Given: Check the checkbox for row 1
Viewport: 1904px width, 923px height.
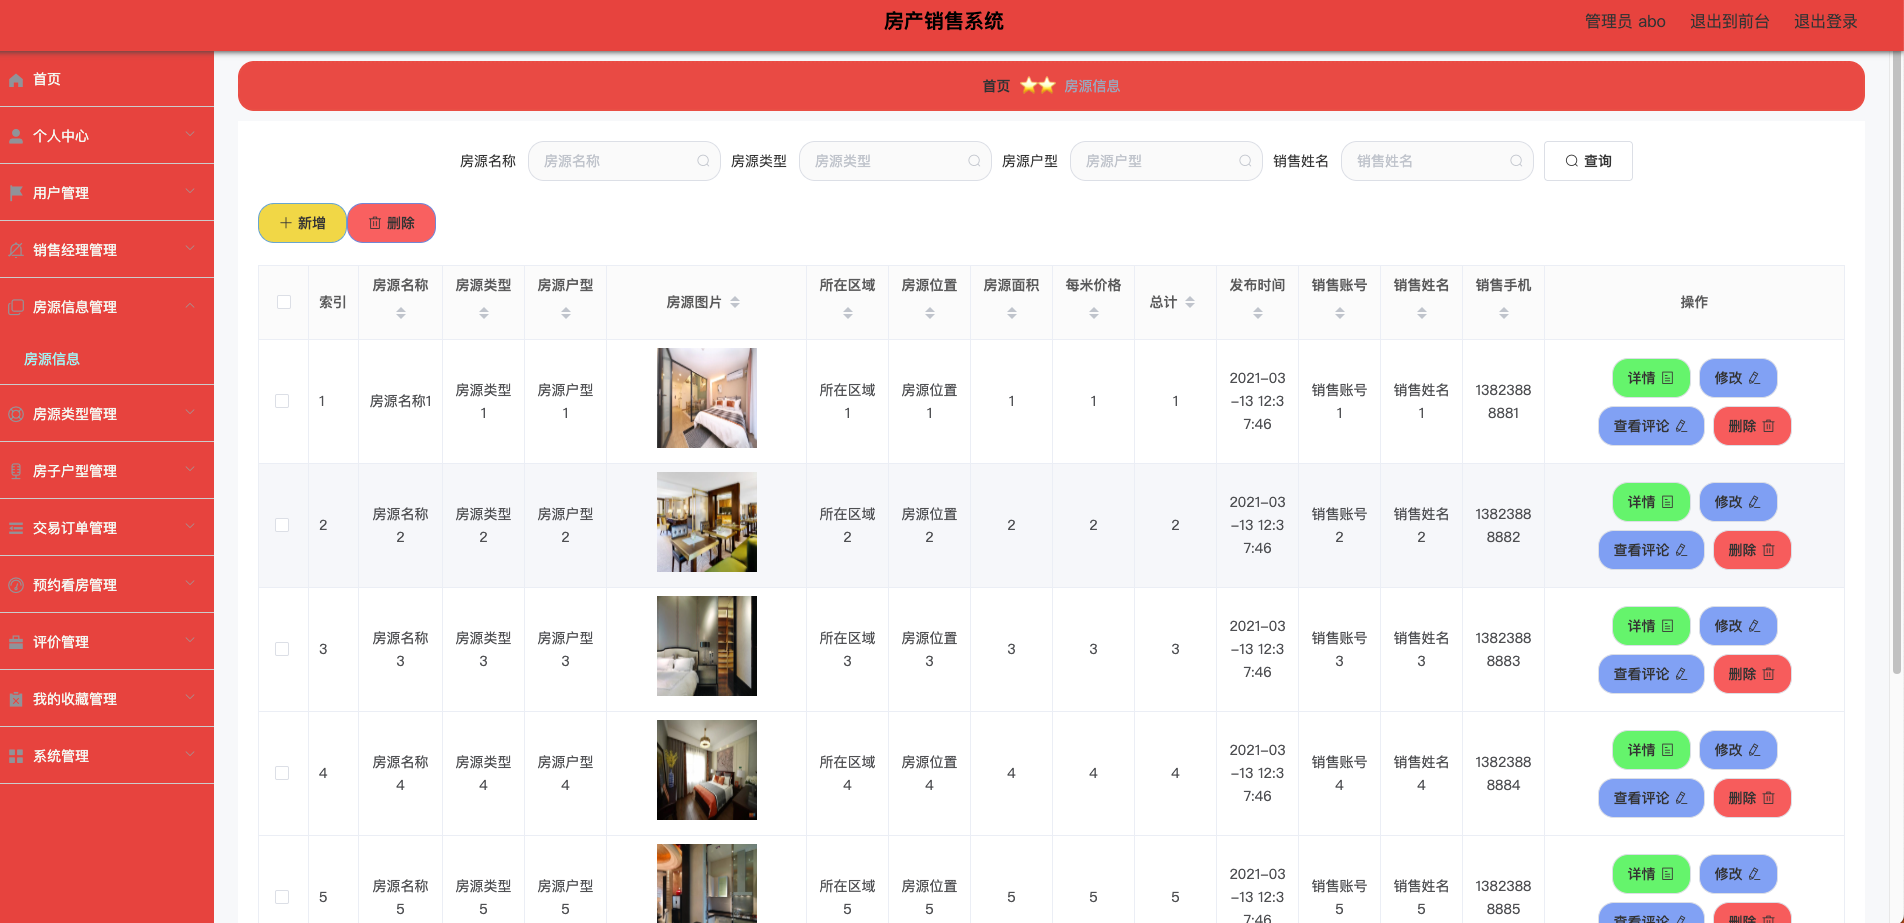Looking at the screenshot, I should tap(282, 401).
